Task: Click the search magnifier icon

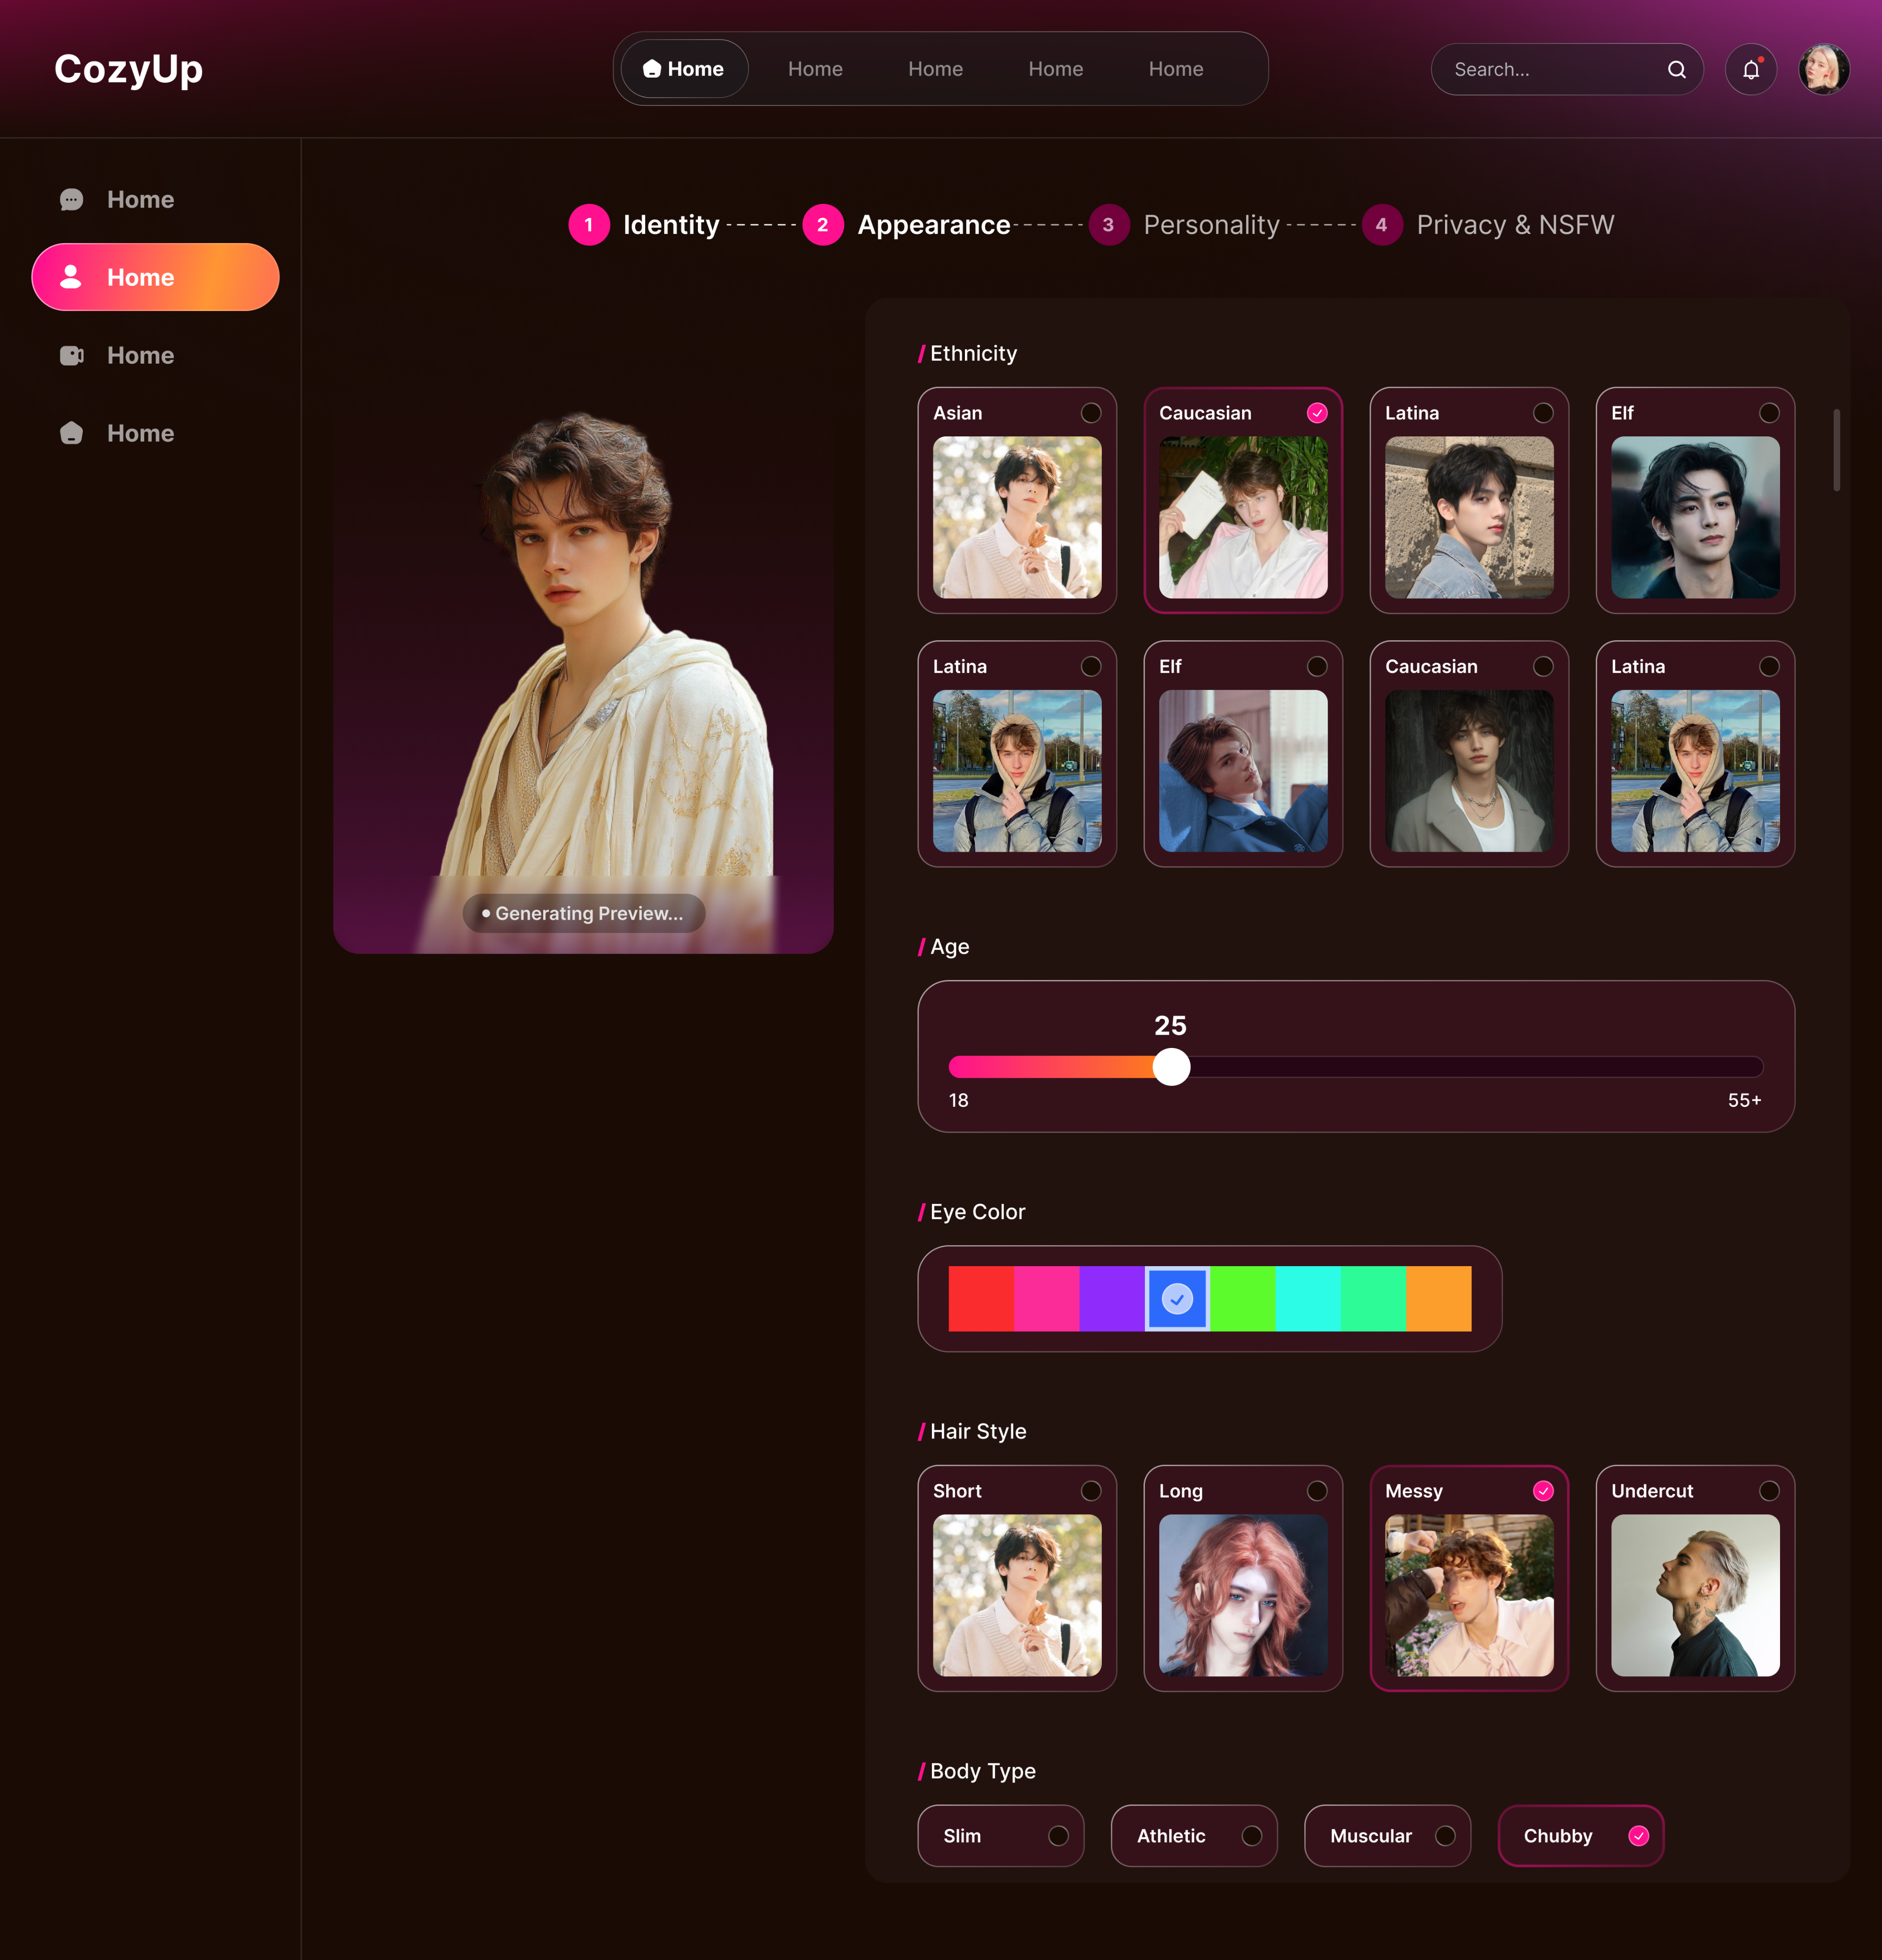Action: click(1677, 70)
